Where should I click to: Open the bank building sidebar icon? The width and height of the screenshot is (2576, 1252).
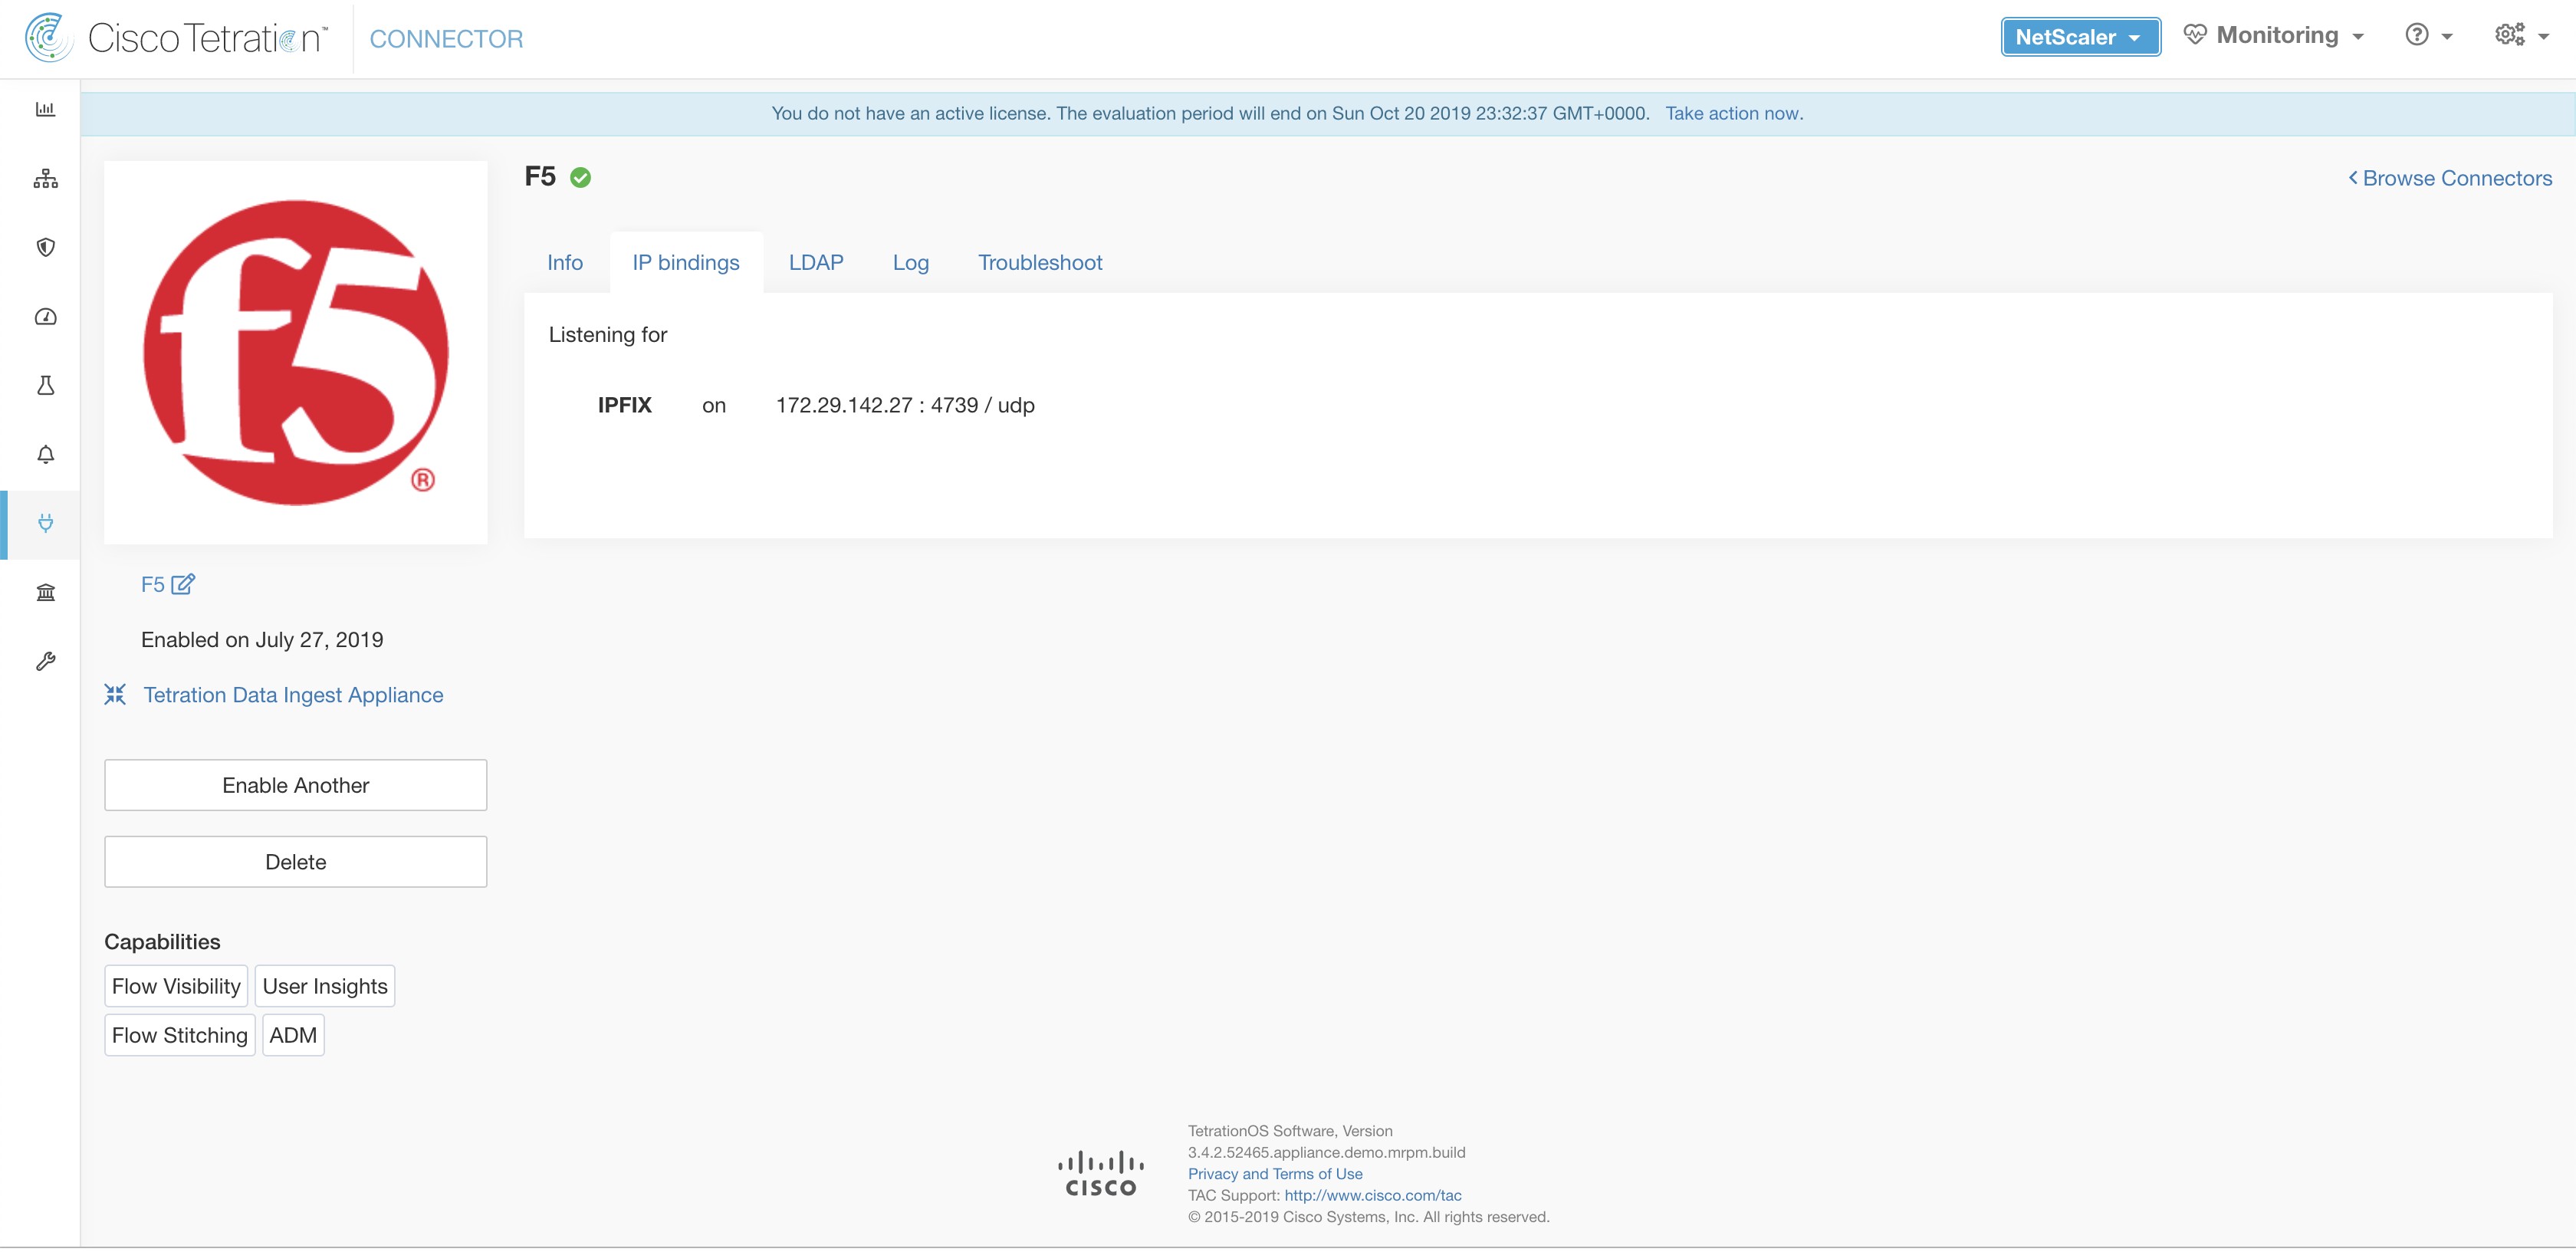coord(45,592)
